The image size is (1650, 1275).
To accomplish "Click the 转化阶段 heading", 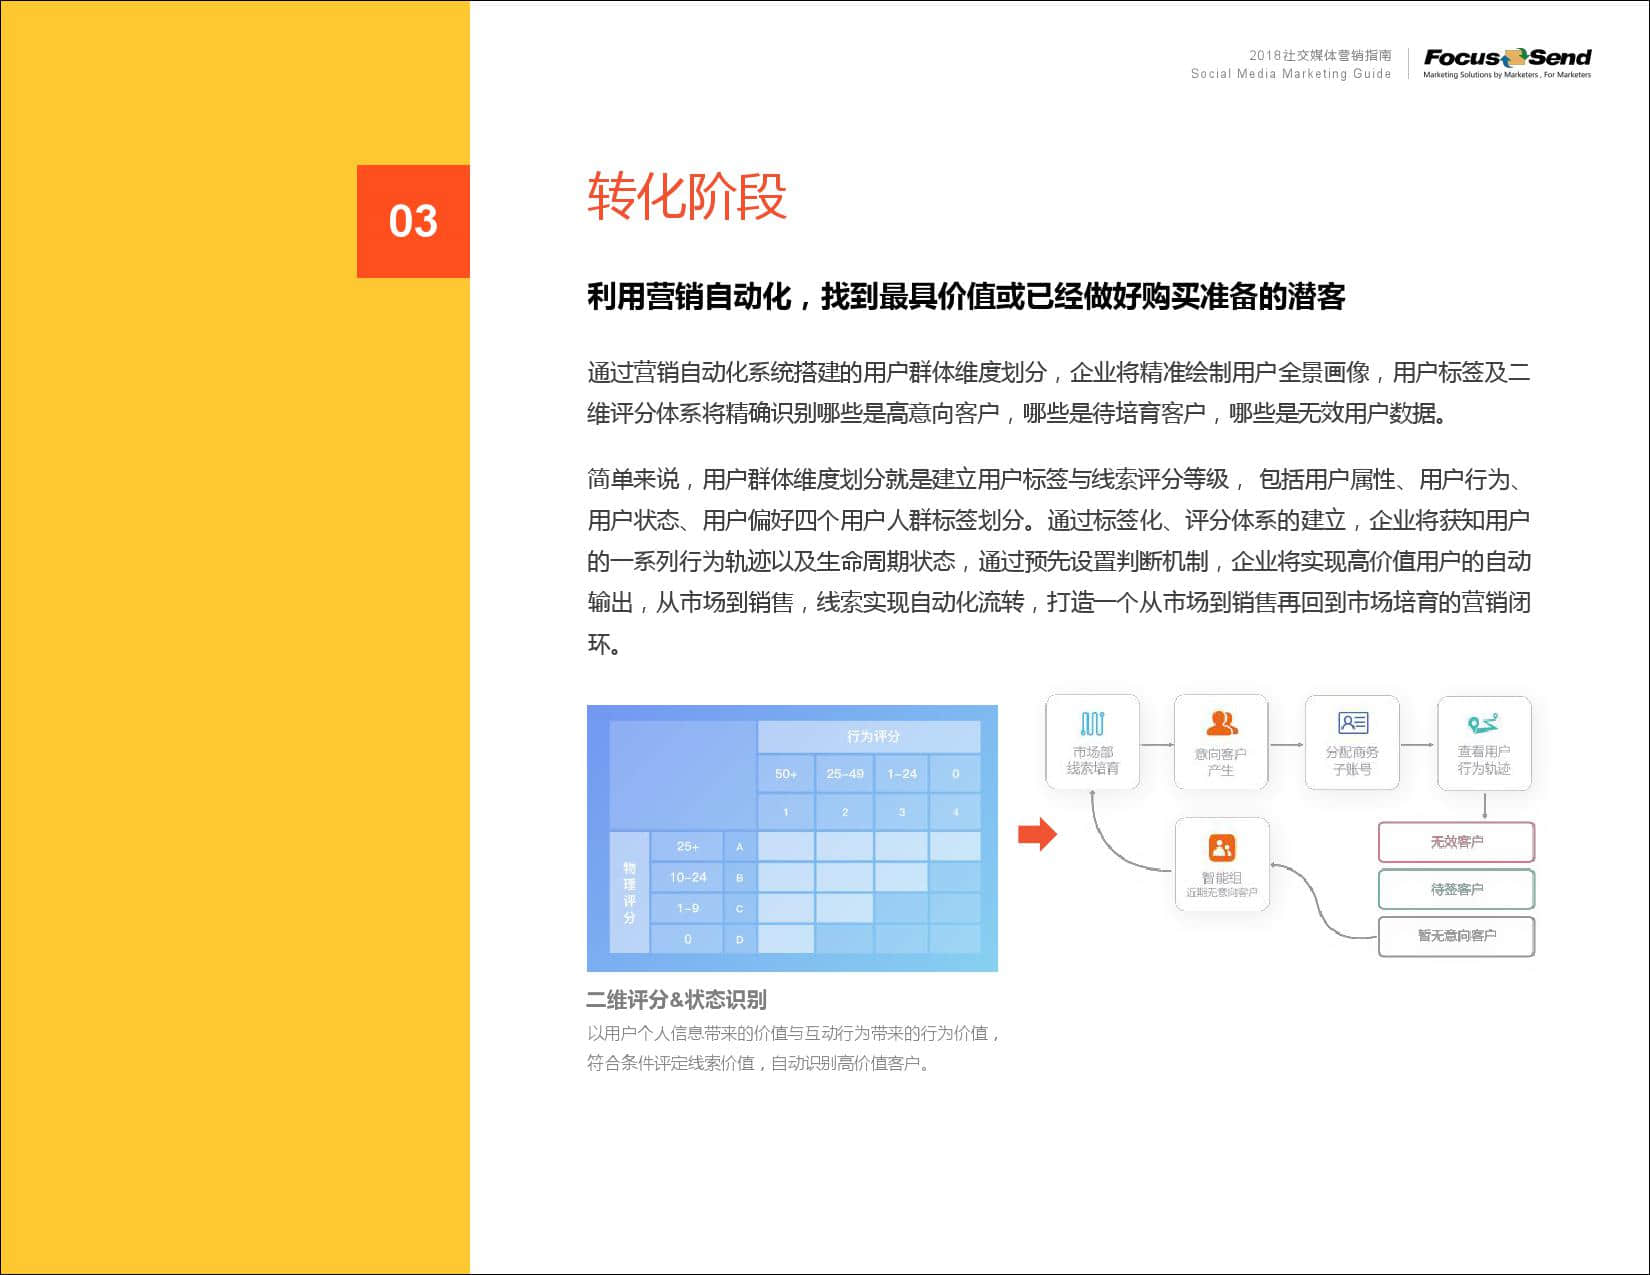I will [687, 196].
